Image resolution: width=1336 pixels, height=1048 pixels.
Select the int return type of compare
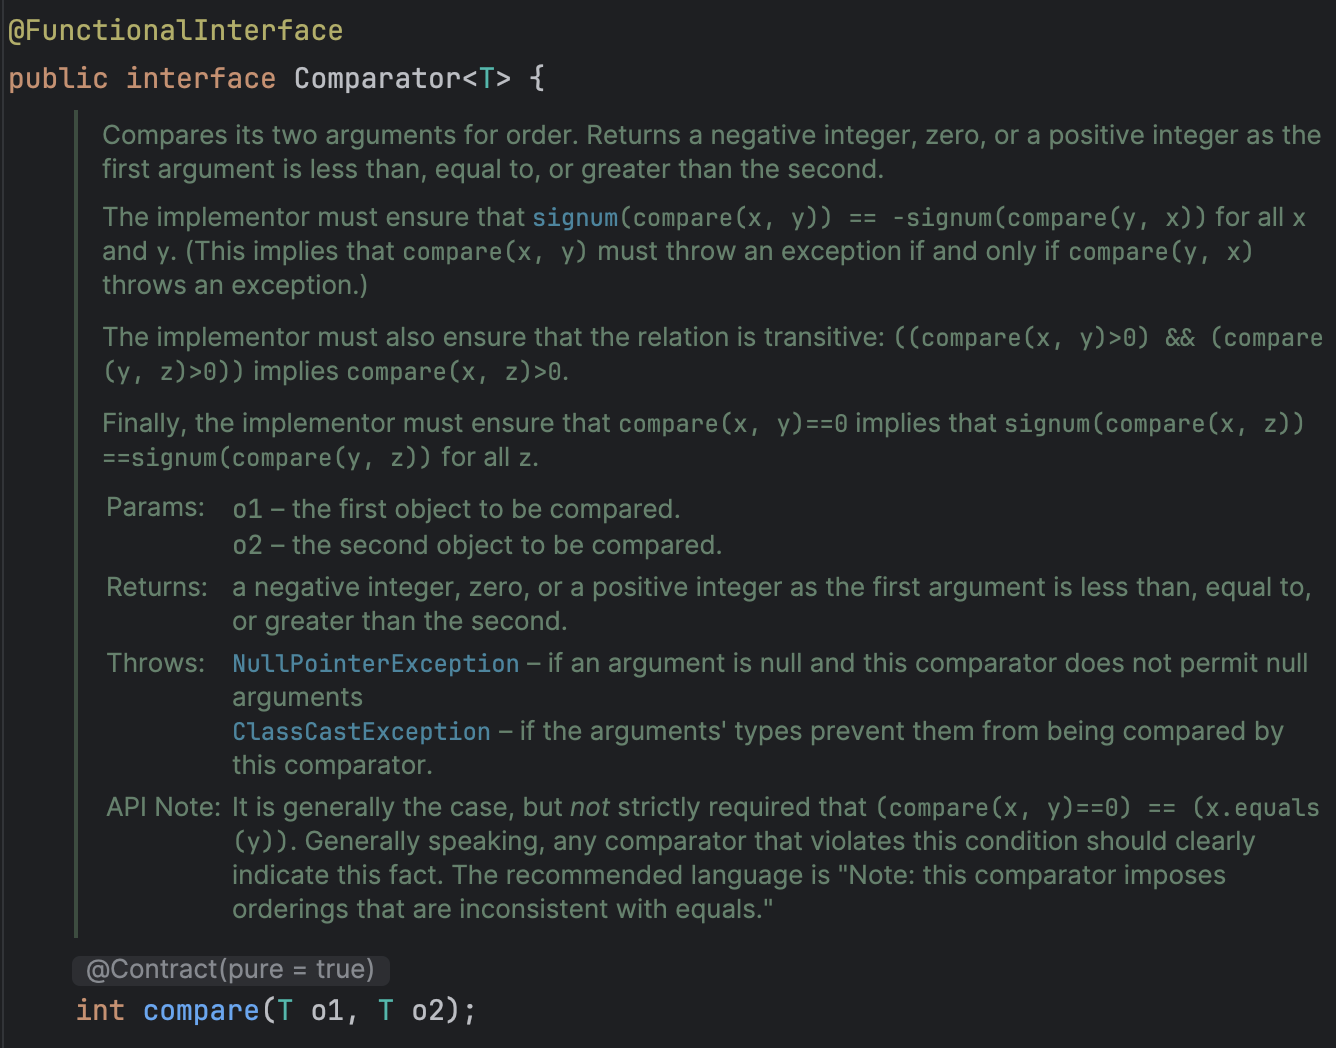click(x=99, y=1010)
